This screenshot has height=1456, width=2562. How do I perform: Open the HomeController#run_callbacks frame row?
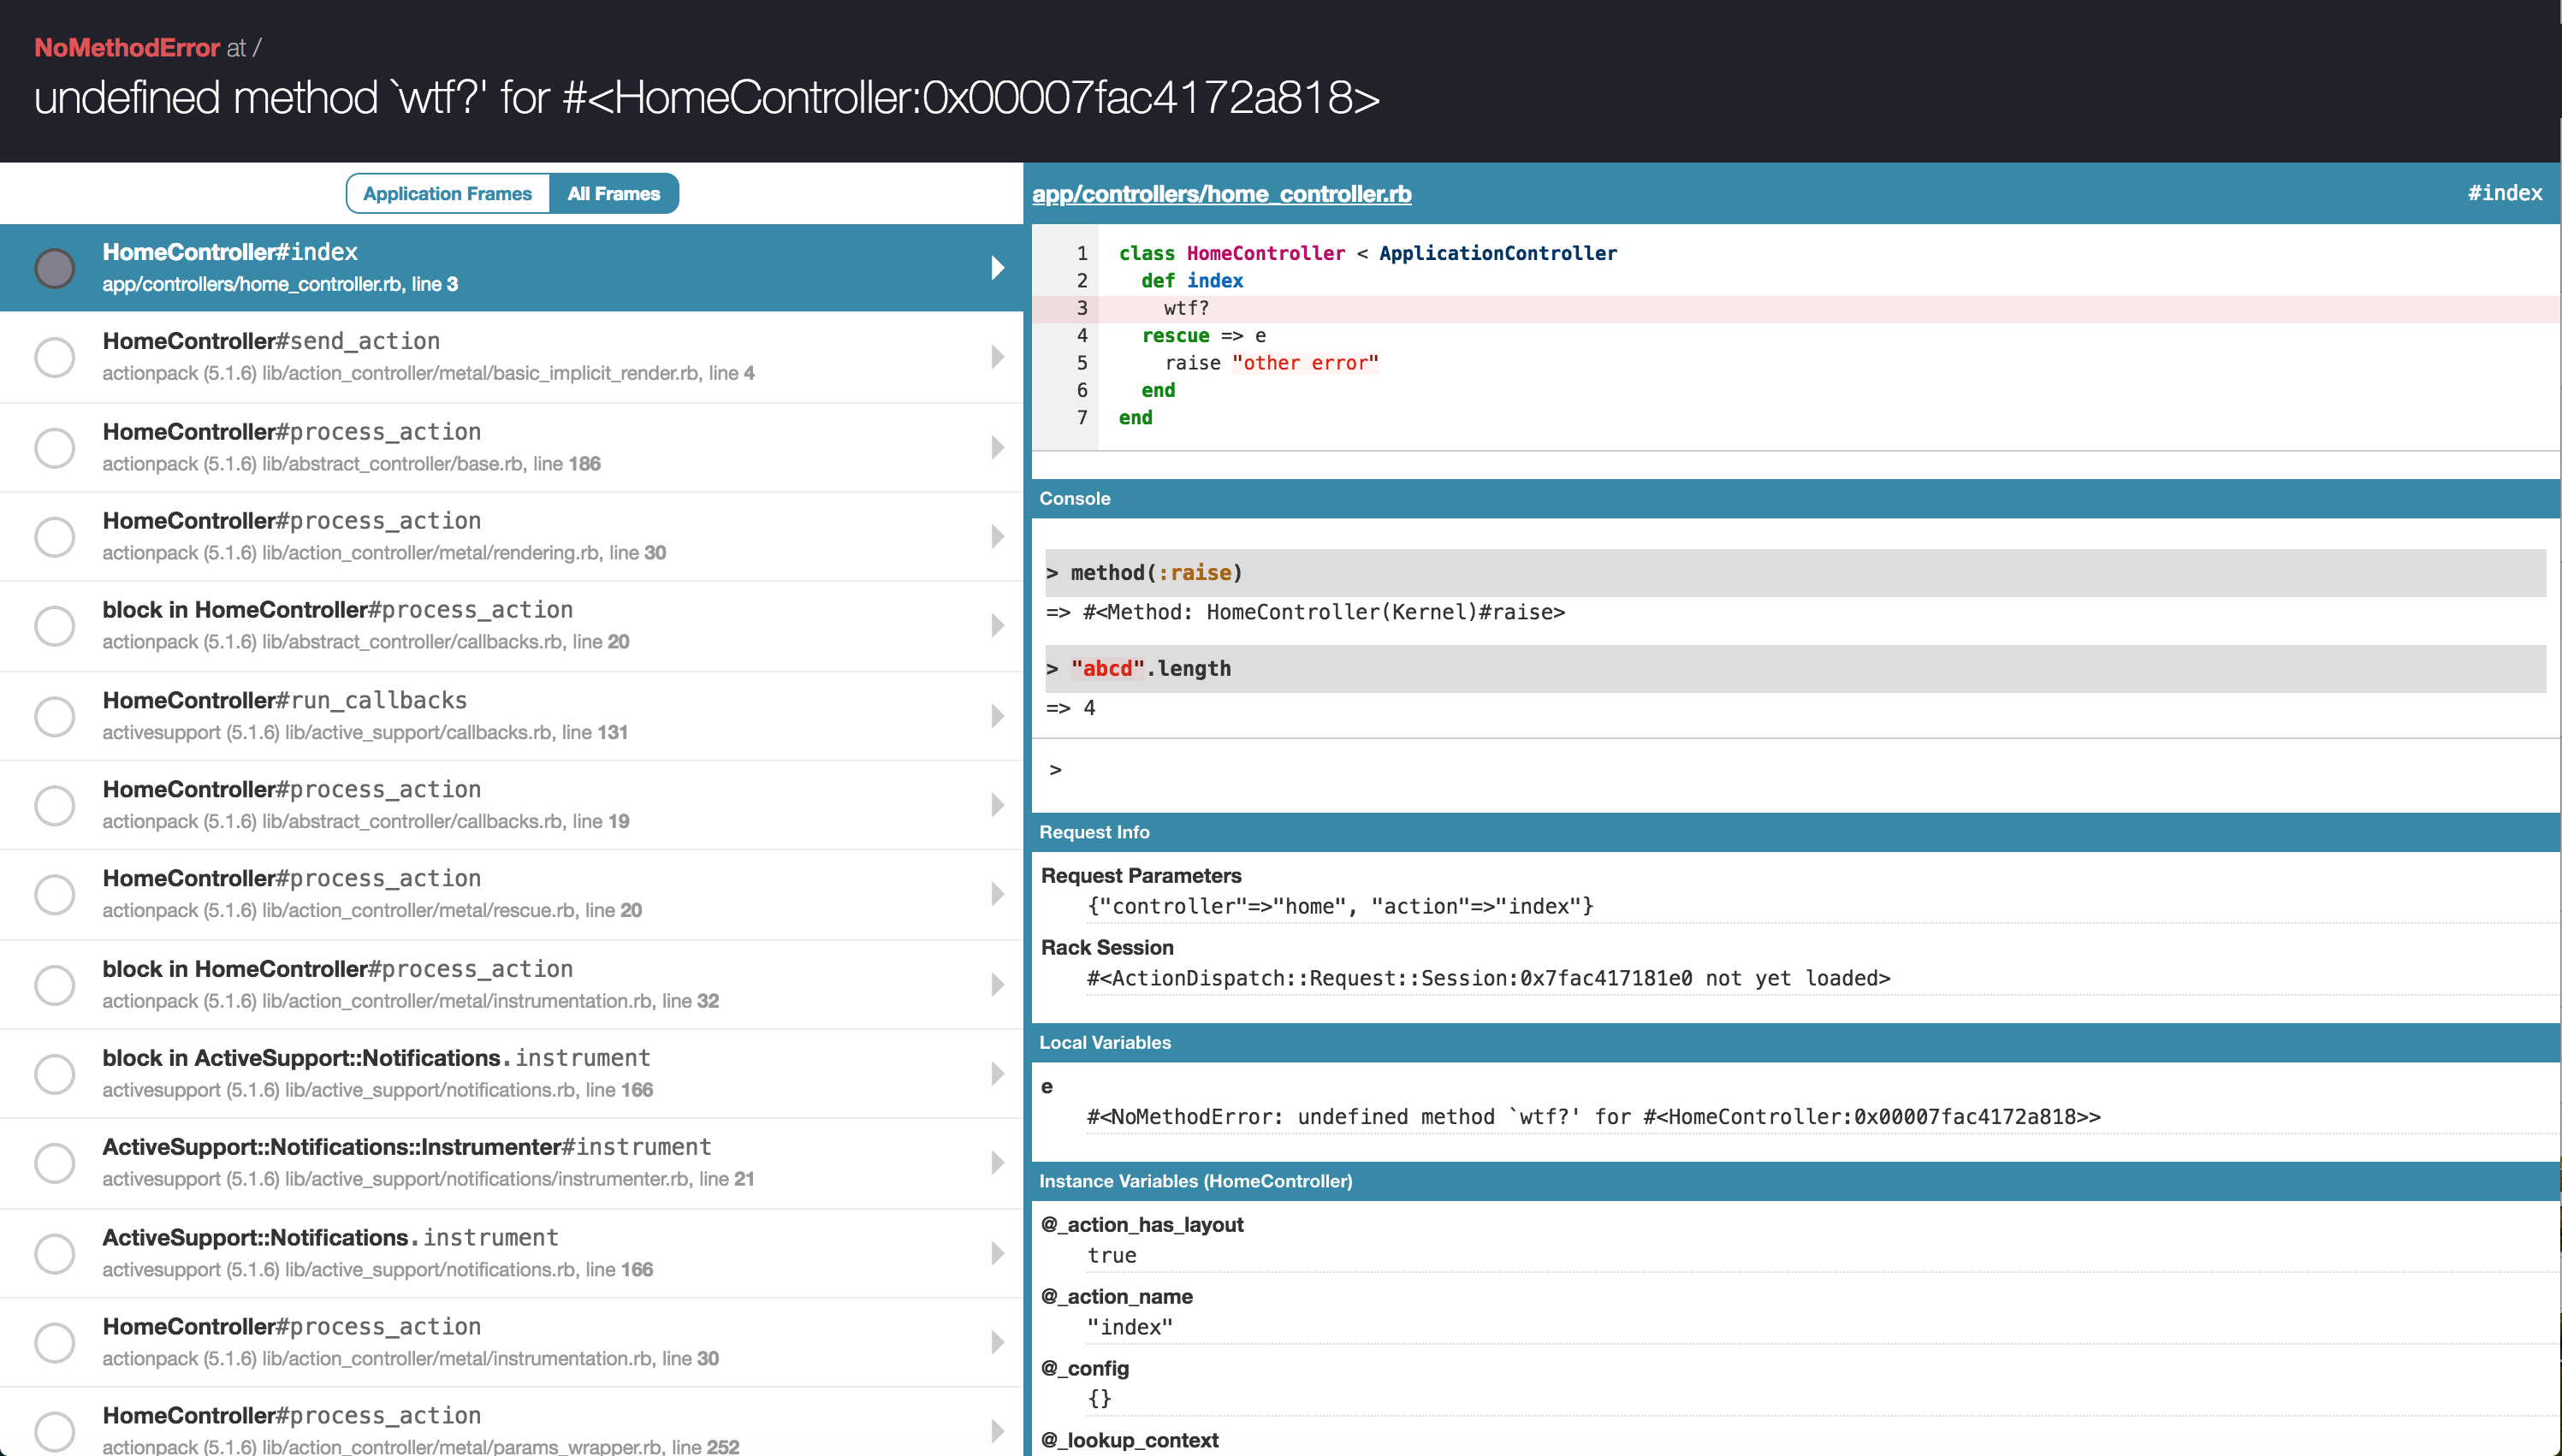511,716
